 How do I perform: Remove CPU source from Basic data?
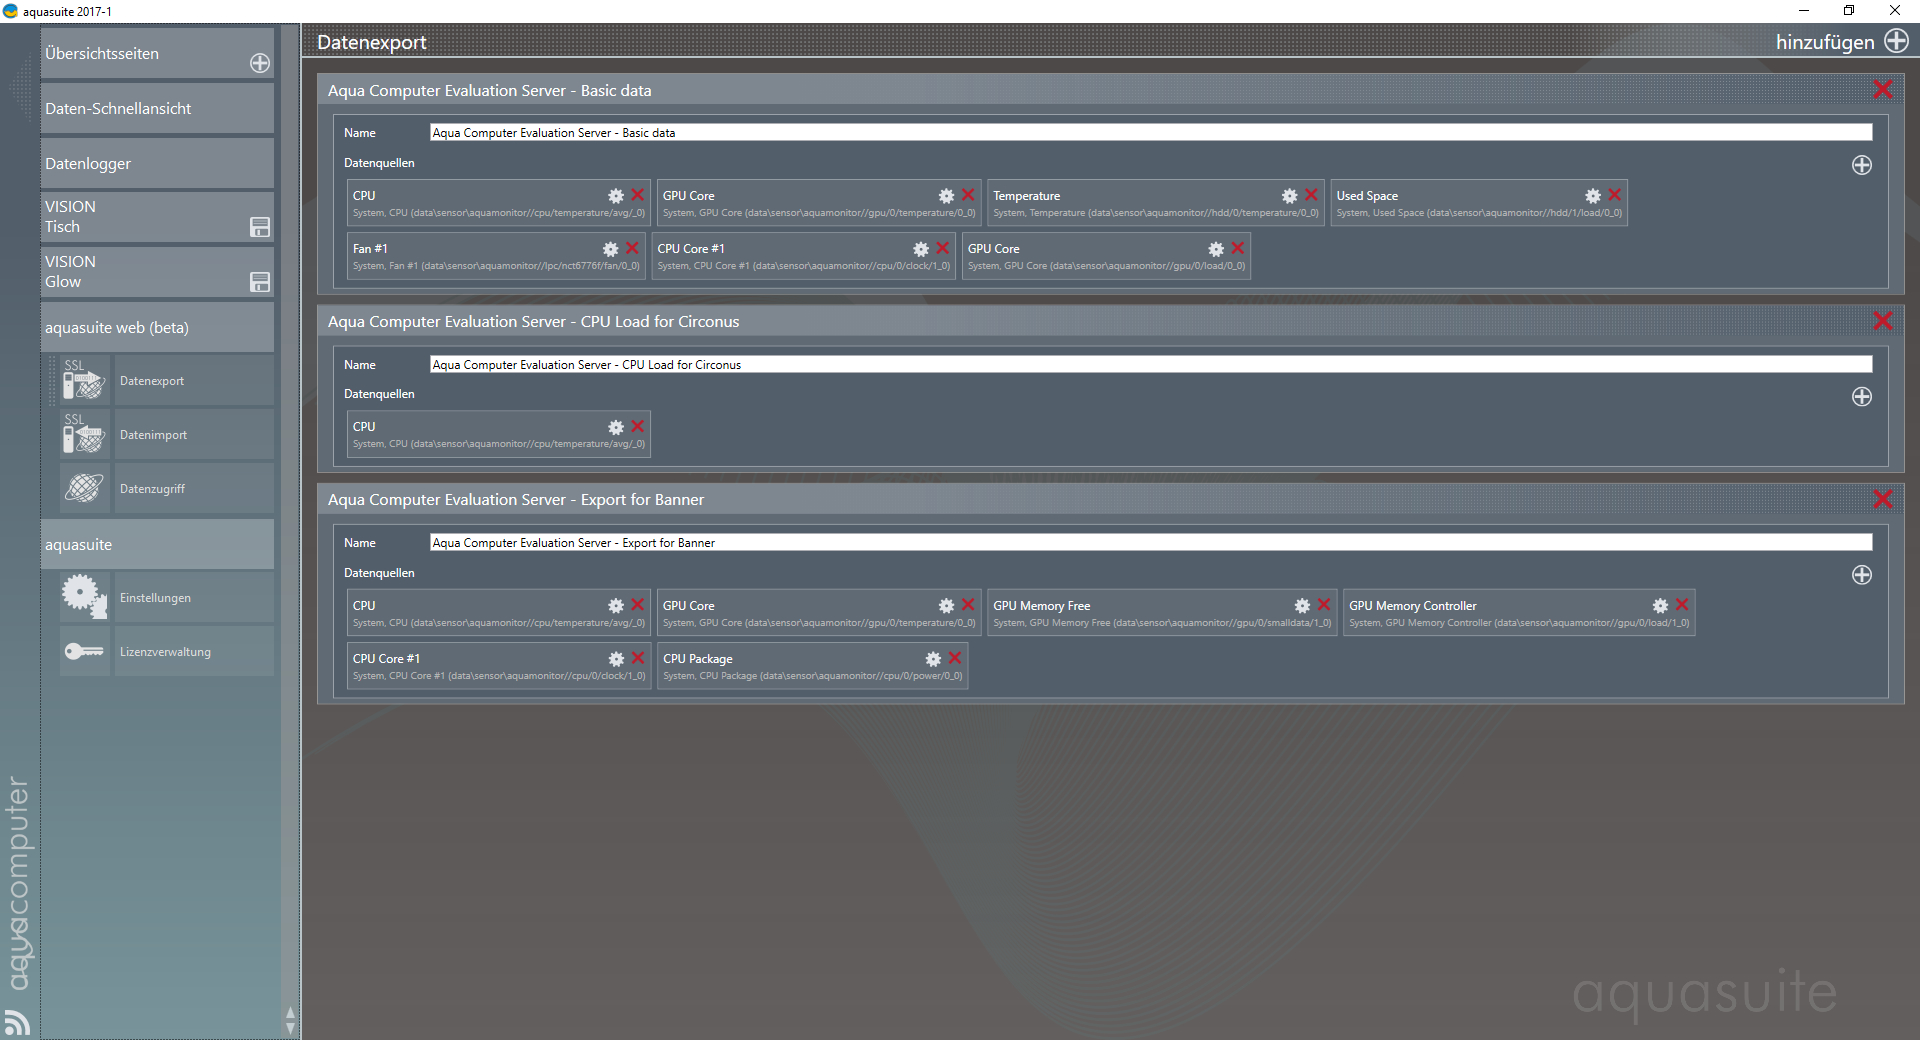(x=637, y=195)
